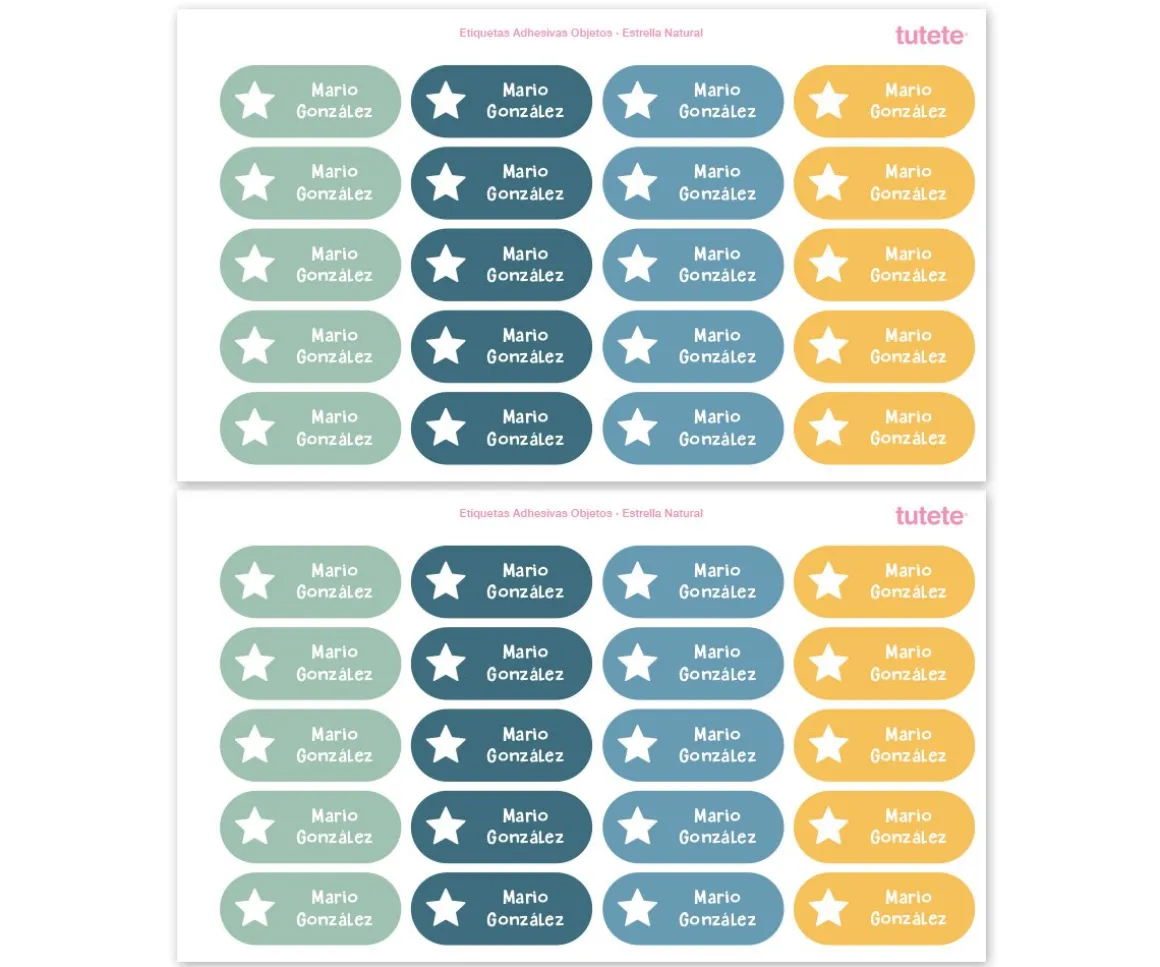Click the pink tutete logo on the bottom sheet

930,516
